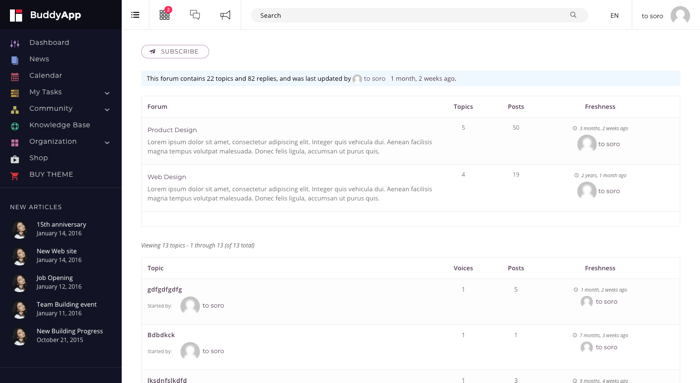Open the Product Design forum link
Screen dimensions: 700x383
[x=172, y=130]
